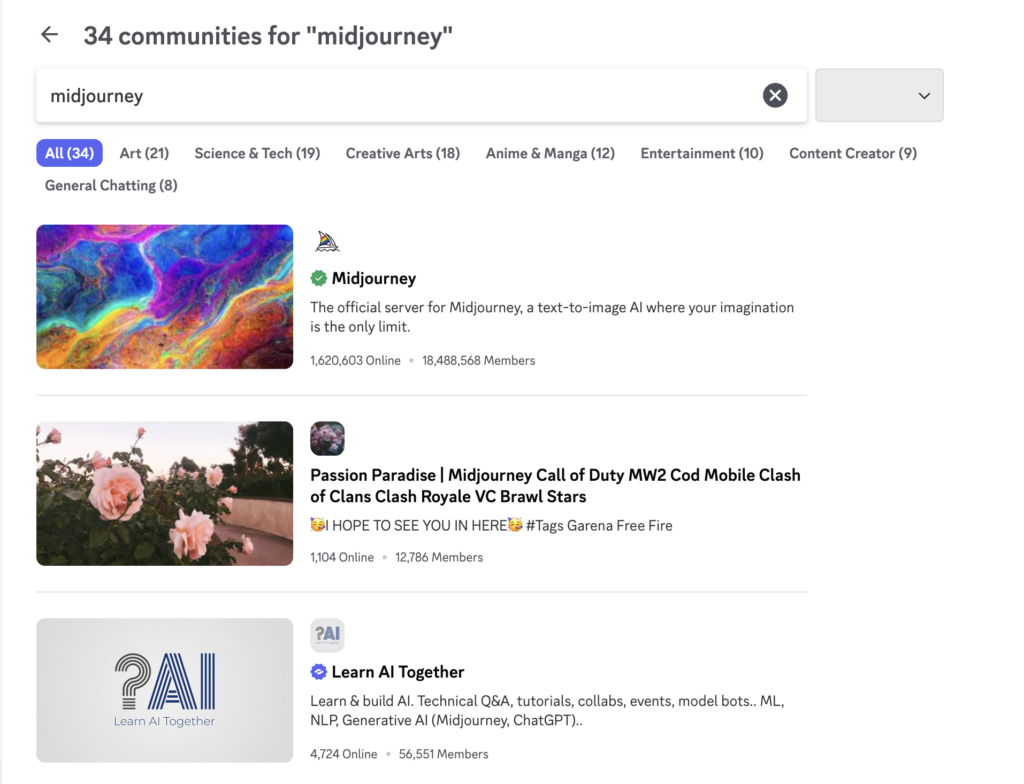Filter by Science & Tech (19)
This screenshot has height=784, width=1024.
tap(257, 153)
